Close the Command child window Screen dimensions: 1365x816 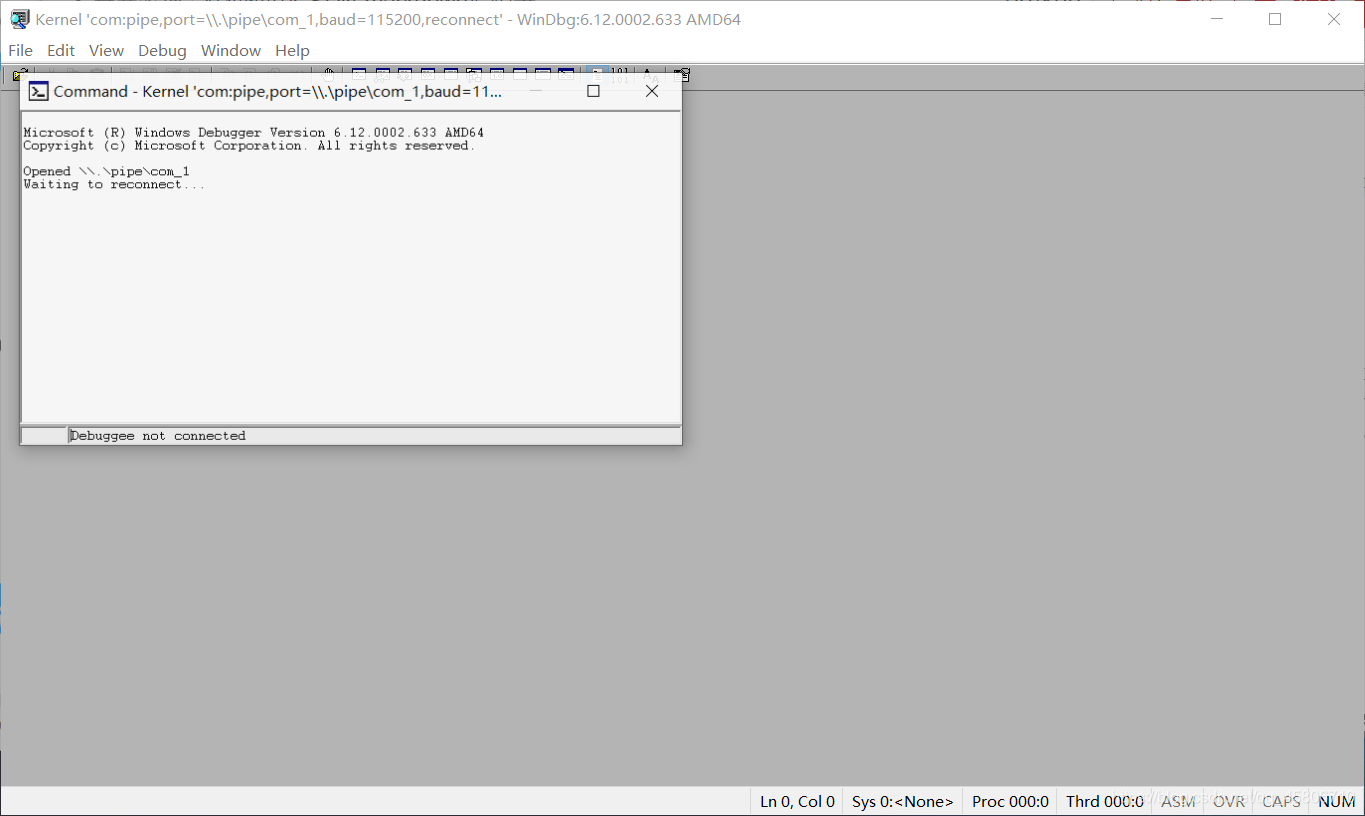[652, 91]
